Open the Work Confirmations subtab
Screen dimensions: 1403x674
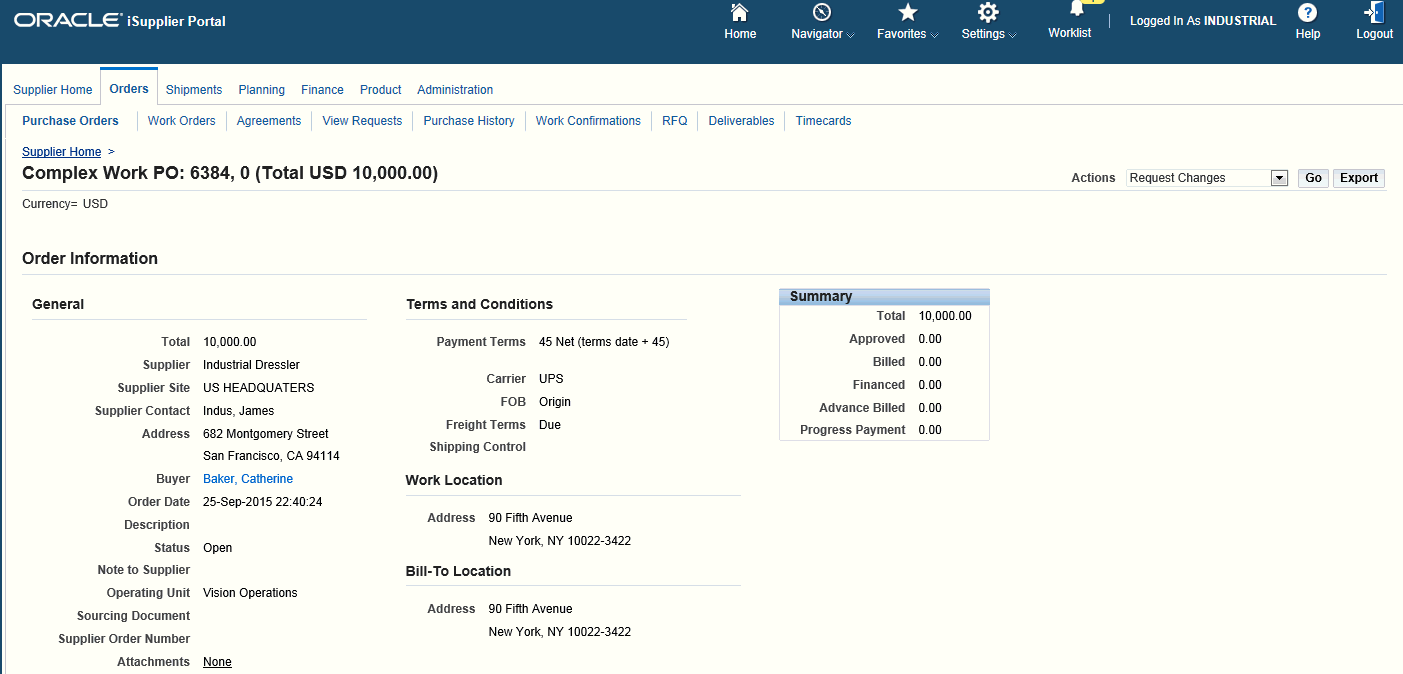pyautogui.click(x=588, y=121)
